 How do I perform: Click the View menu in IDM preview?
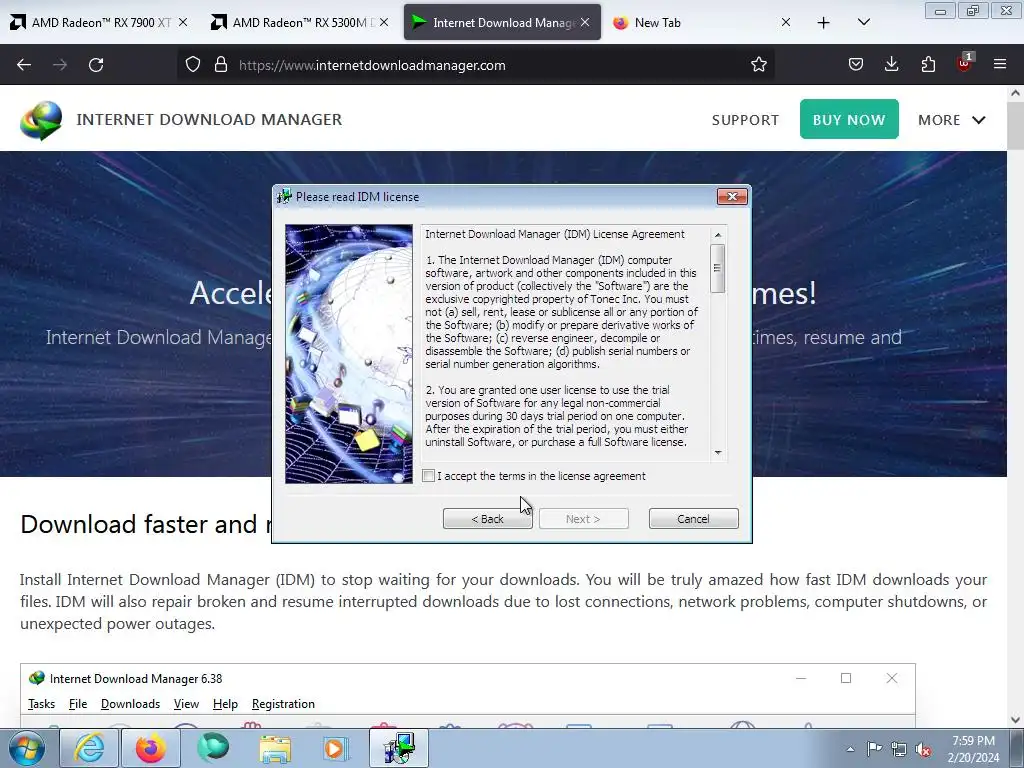pos(186,704)
